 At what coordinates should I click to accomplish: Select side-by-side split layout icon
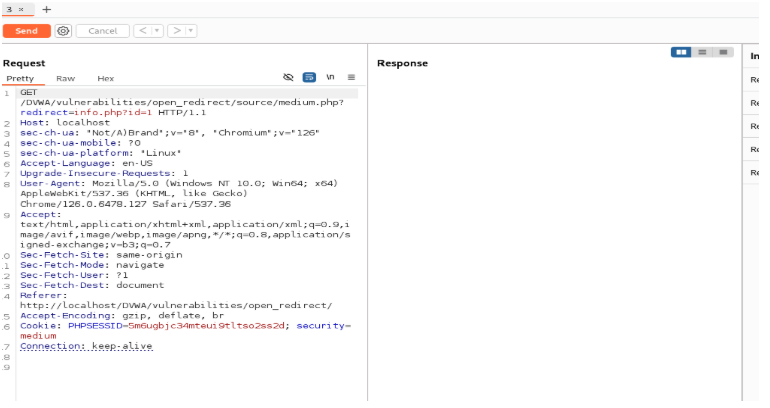681,52
